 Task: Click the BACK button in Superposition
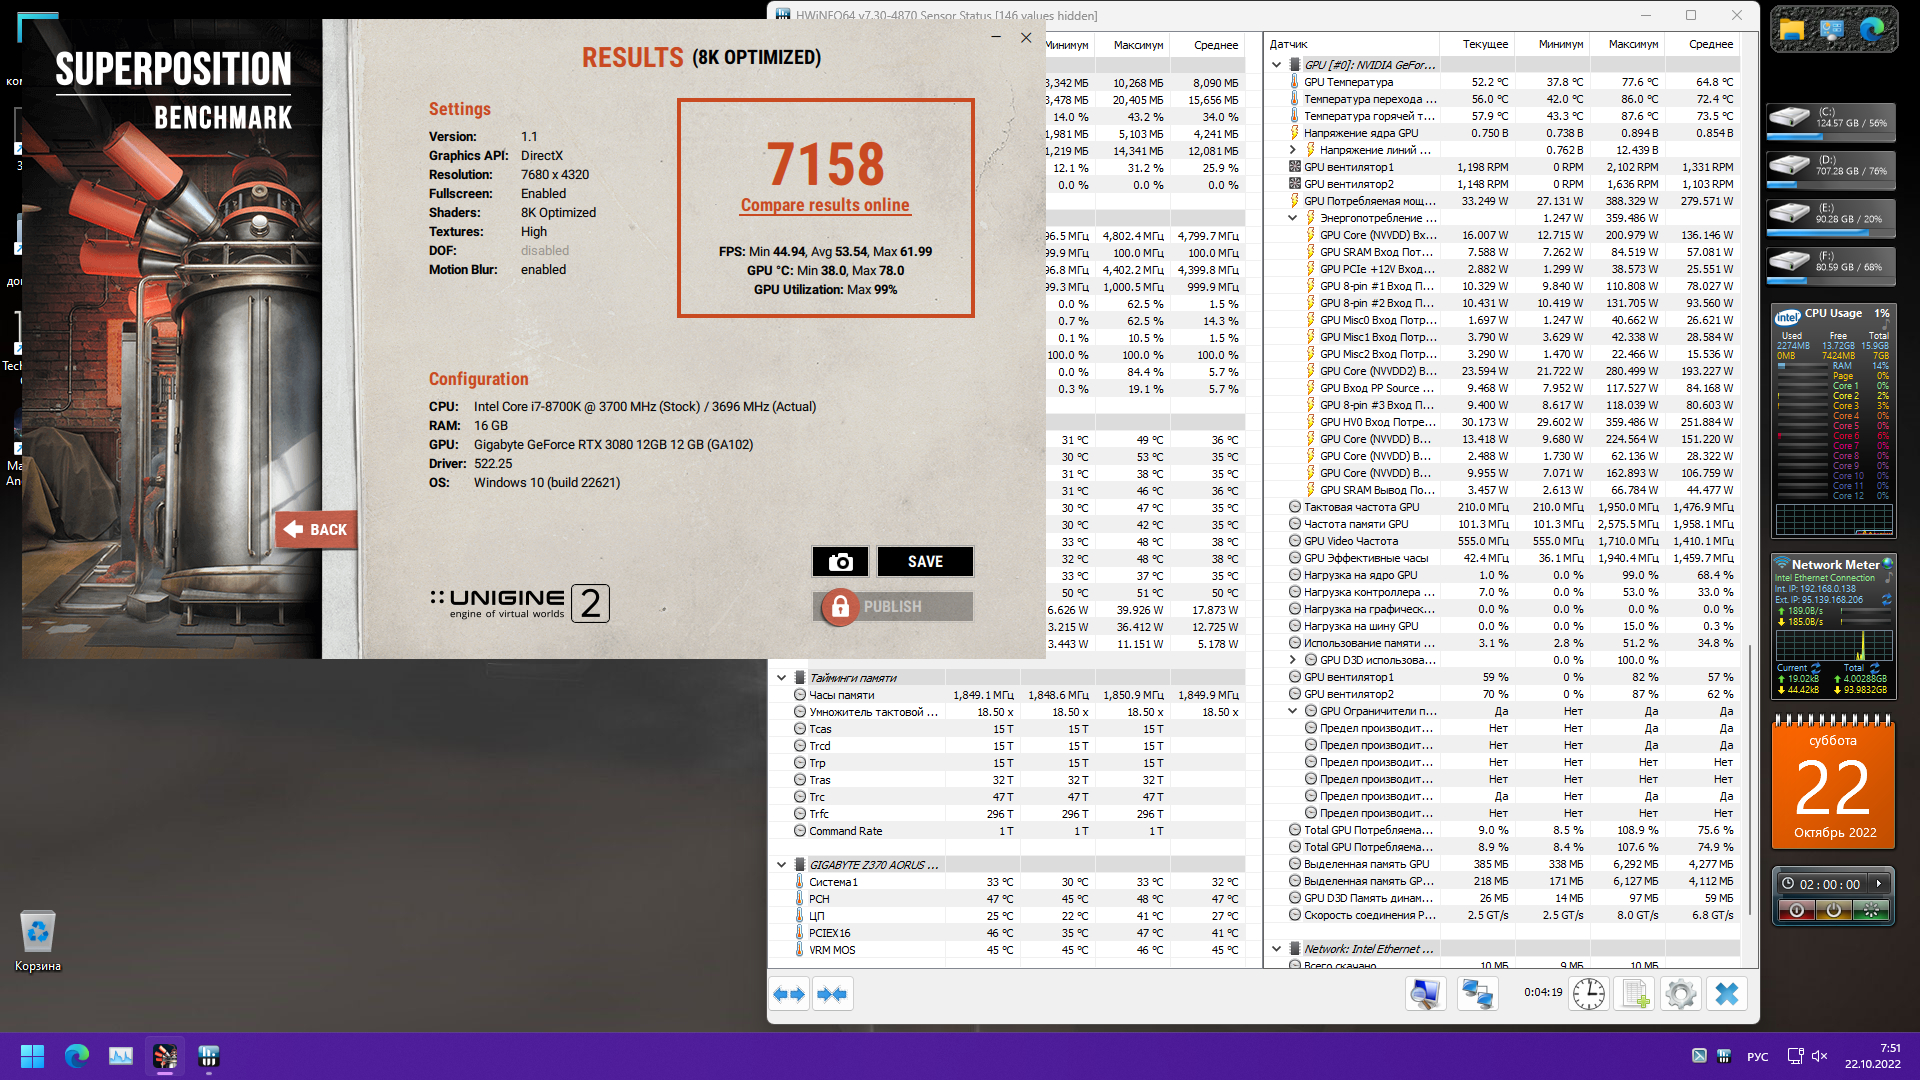(316, 530)
